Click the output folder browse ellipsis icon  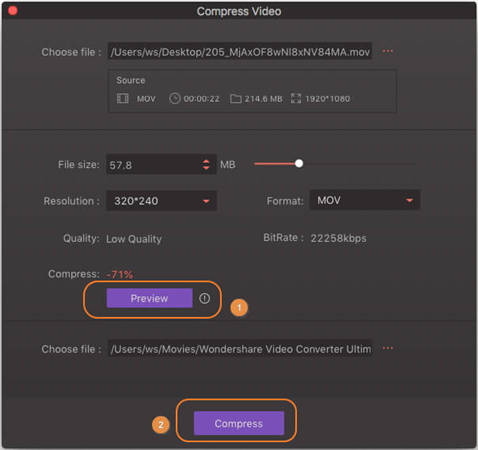388,348
